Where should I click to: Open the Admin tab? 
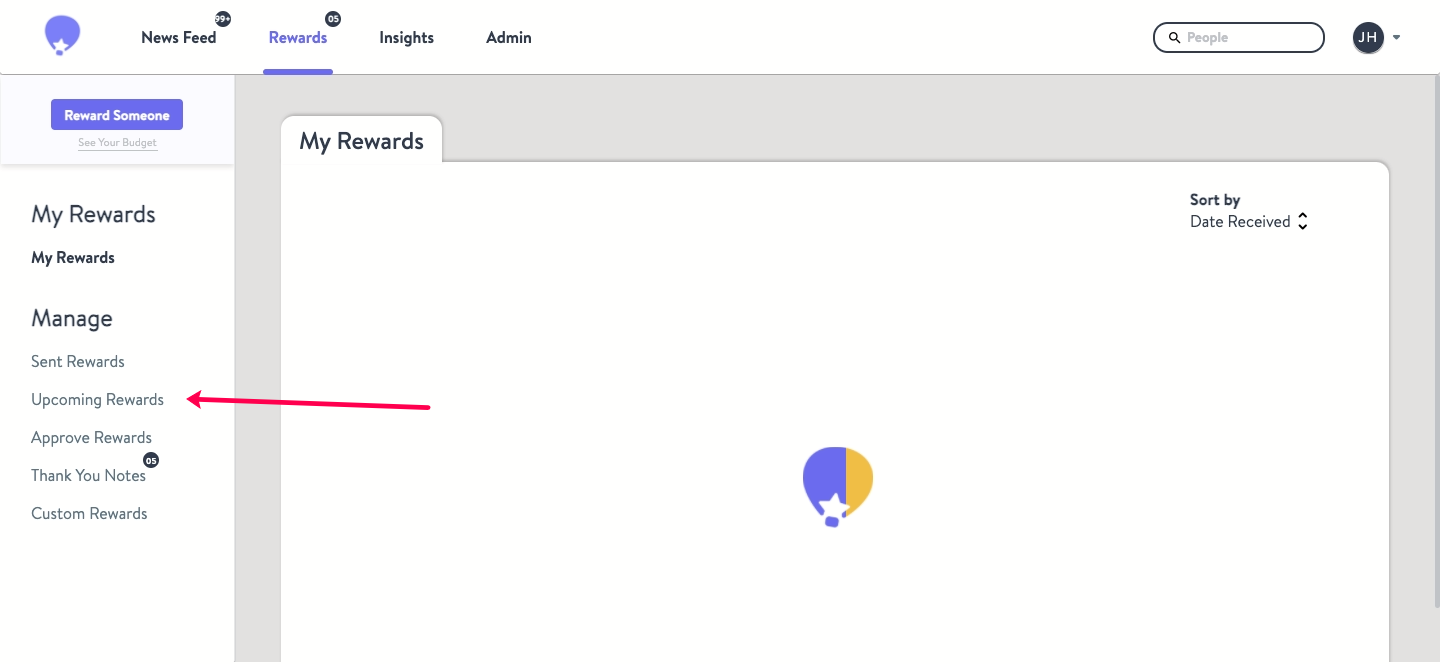click(x=509, y=38)
